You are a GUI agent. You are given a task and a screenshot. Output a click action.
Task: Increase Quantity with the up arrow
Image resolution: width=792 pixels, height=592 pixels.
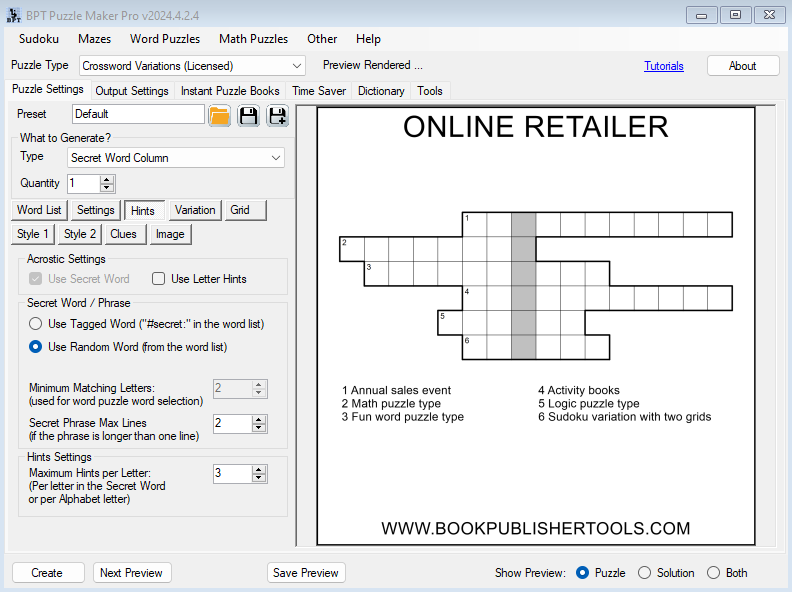click(x=108, y=179)
